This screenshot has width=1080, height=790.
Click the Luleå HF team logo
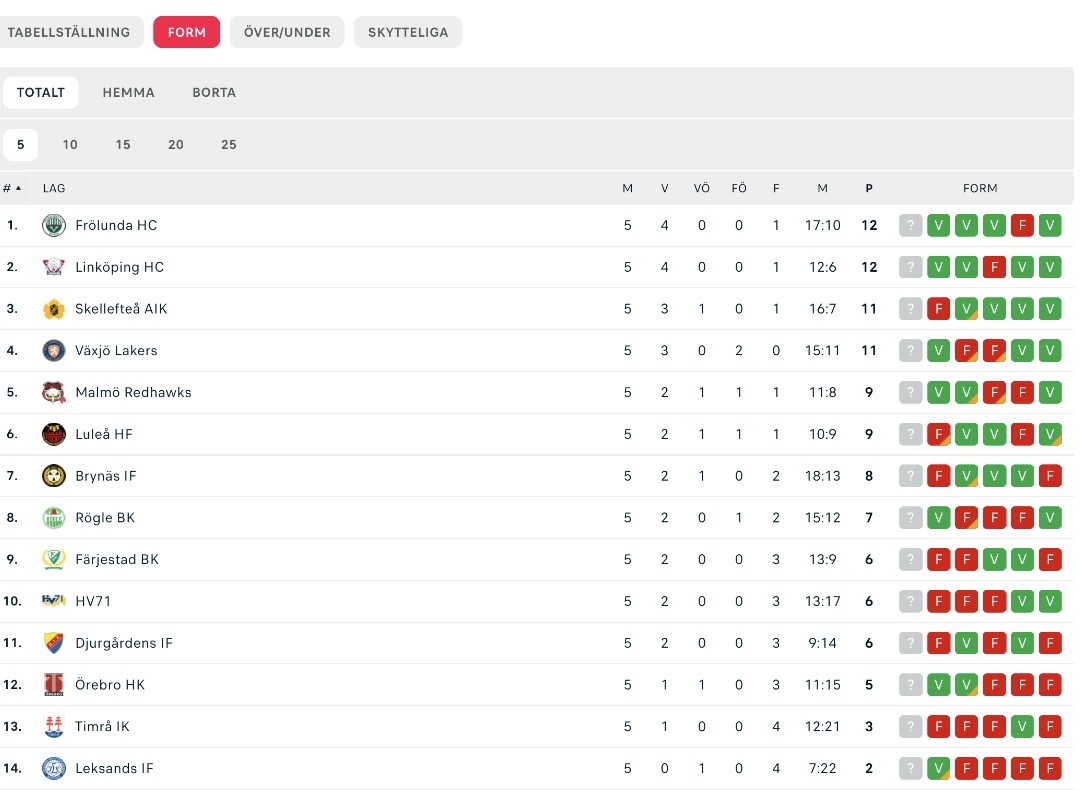pos(54,434)
